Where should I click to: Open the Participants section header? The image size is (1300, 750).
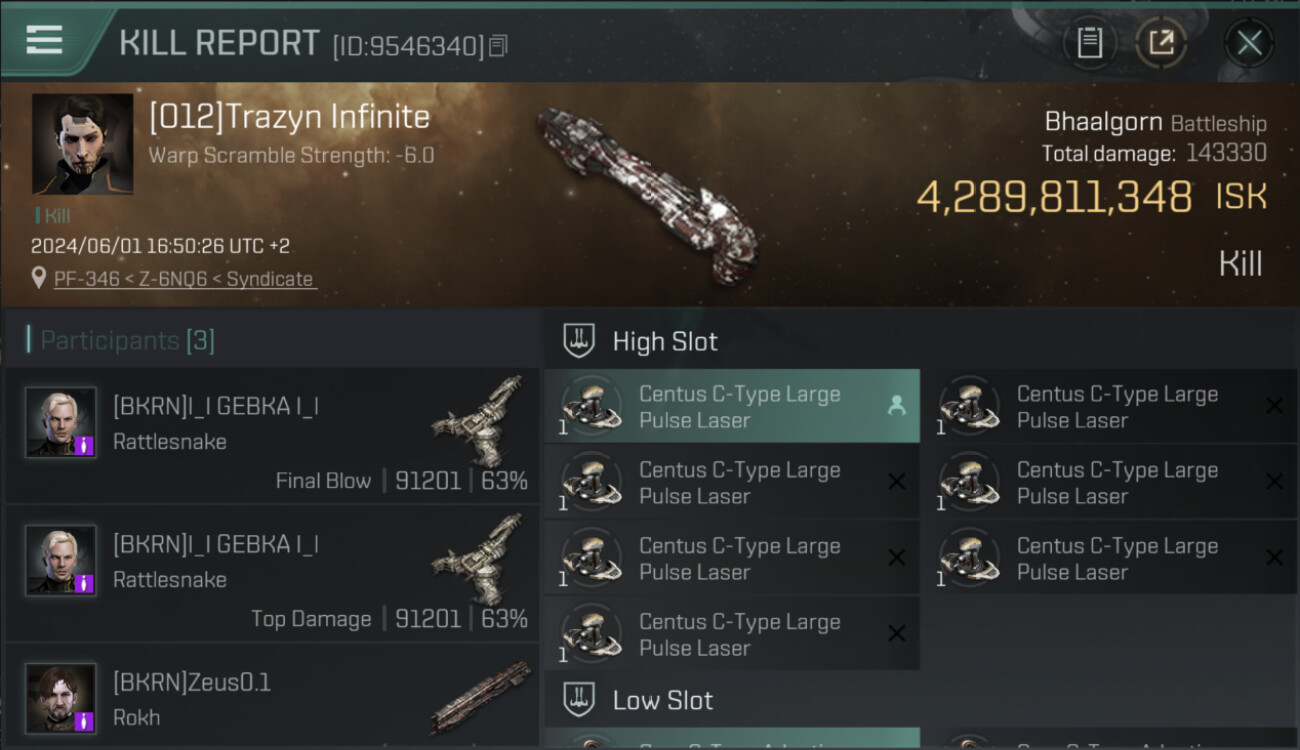(121, 341)
